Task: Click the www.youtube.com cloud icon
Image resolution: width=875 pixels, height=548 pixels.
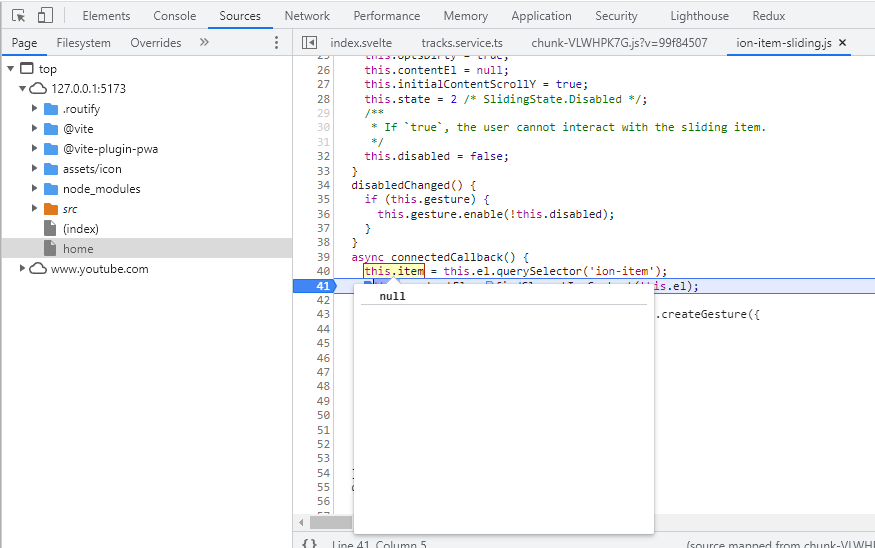Action: point(38,268)
